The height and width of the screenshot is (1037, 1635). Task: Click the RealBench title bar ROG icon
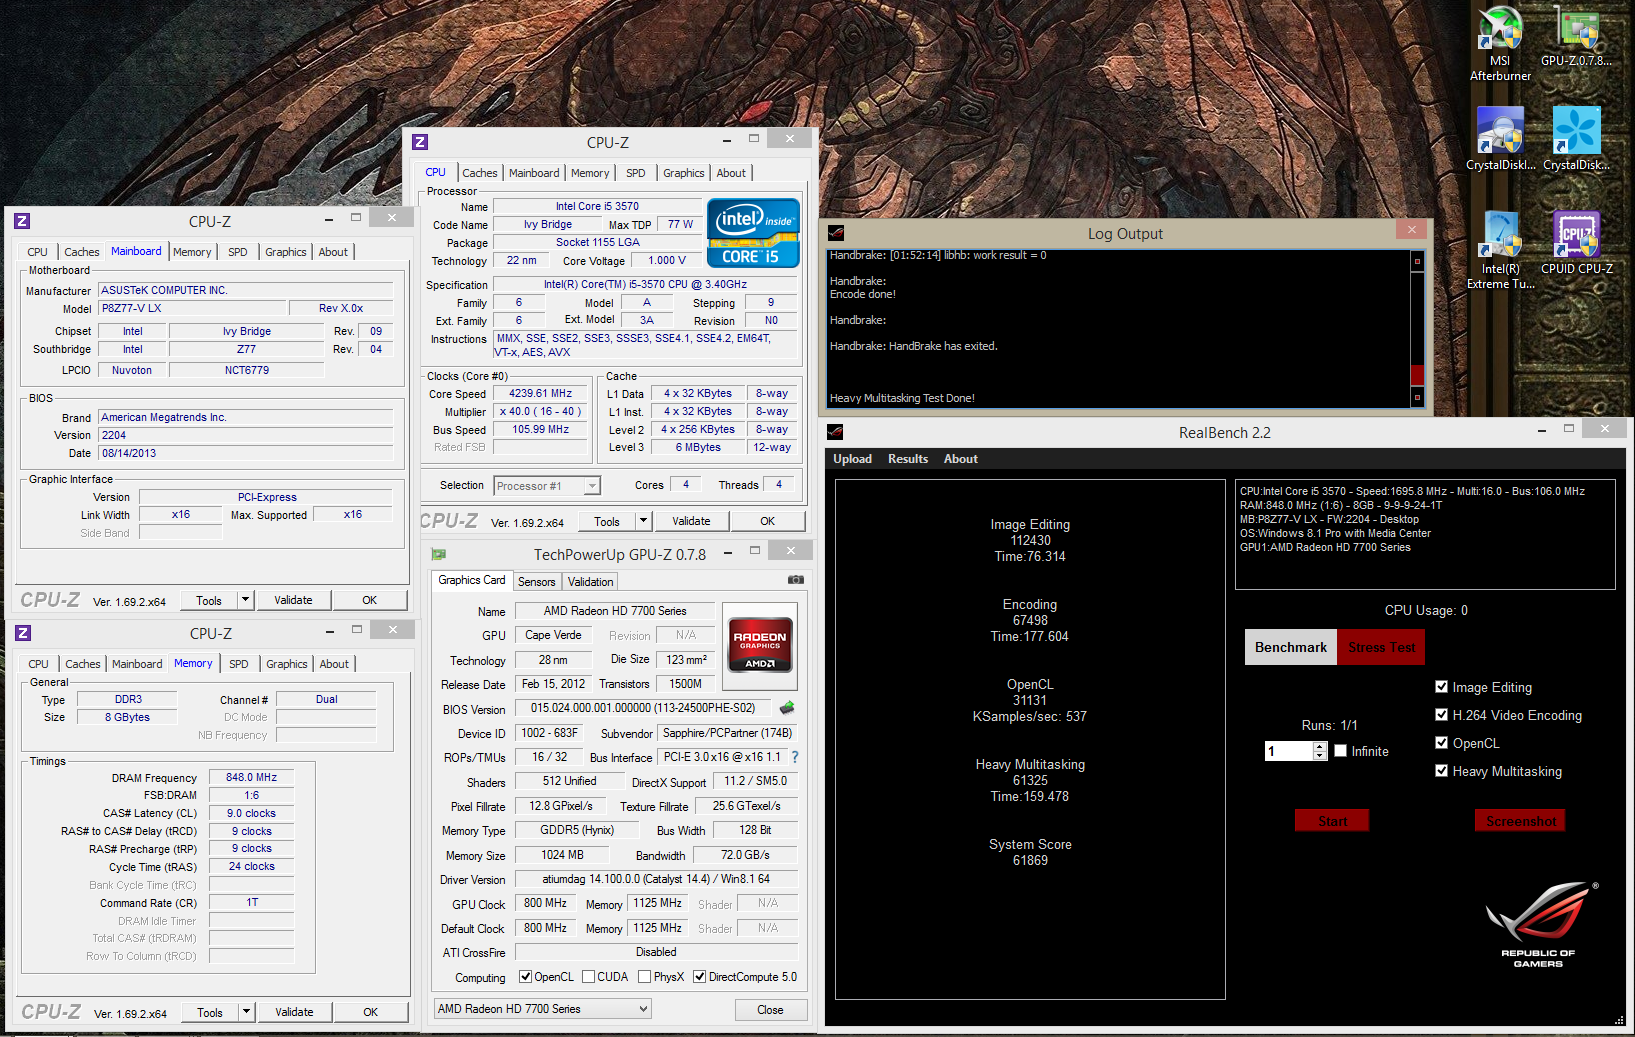point(836,432)
